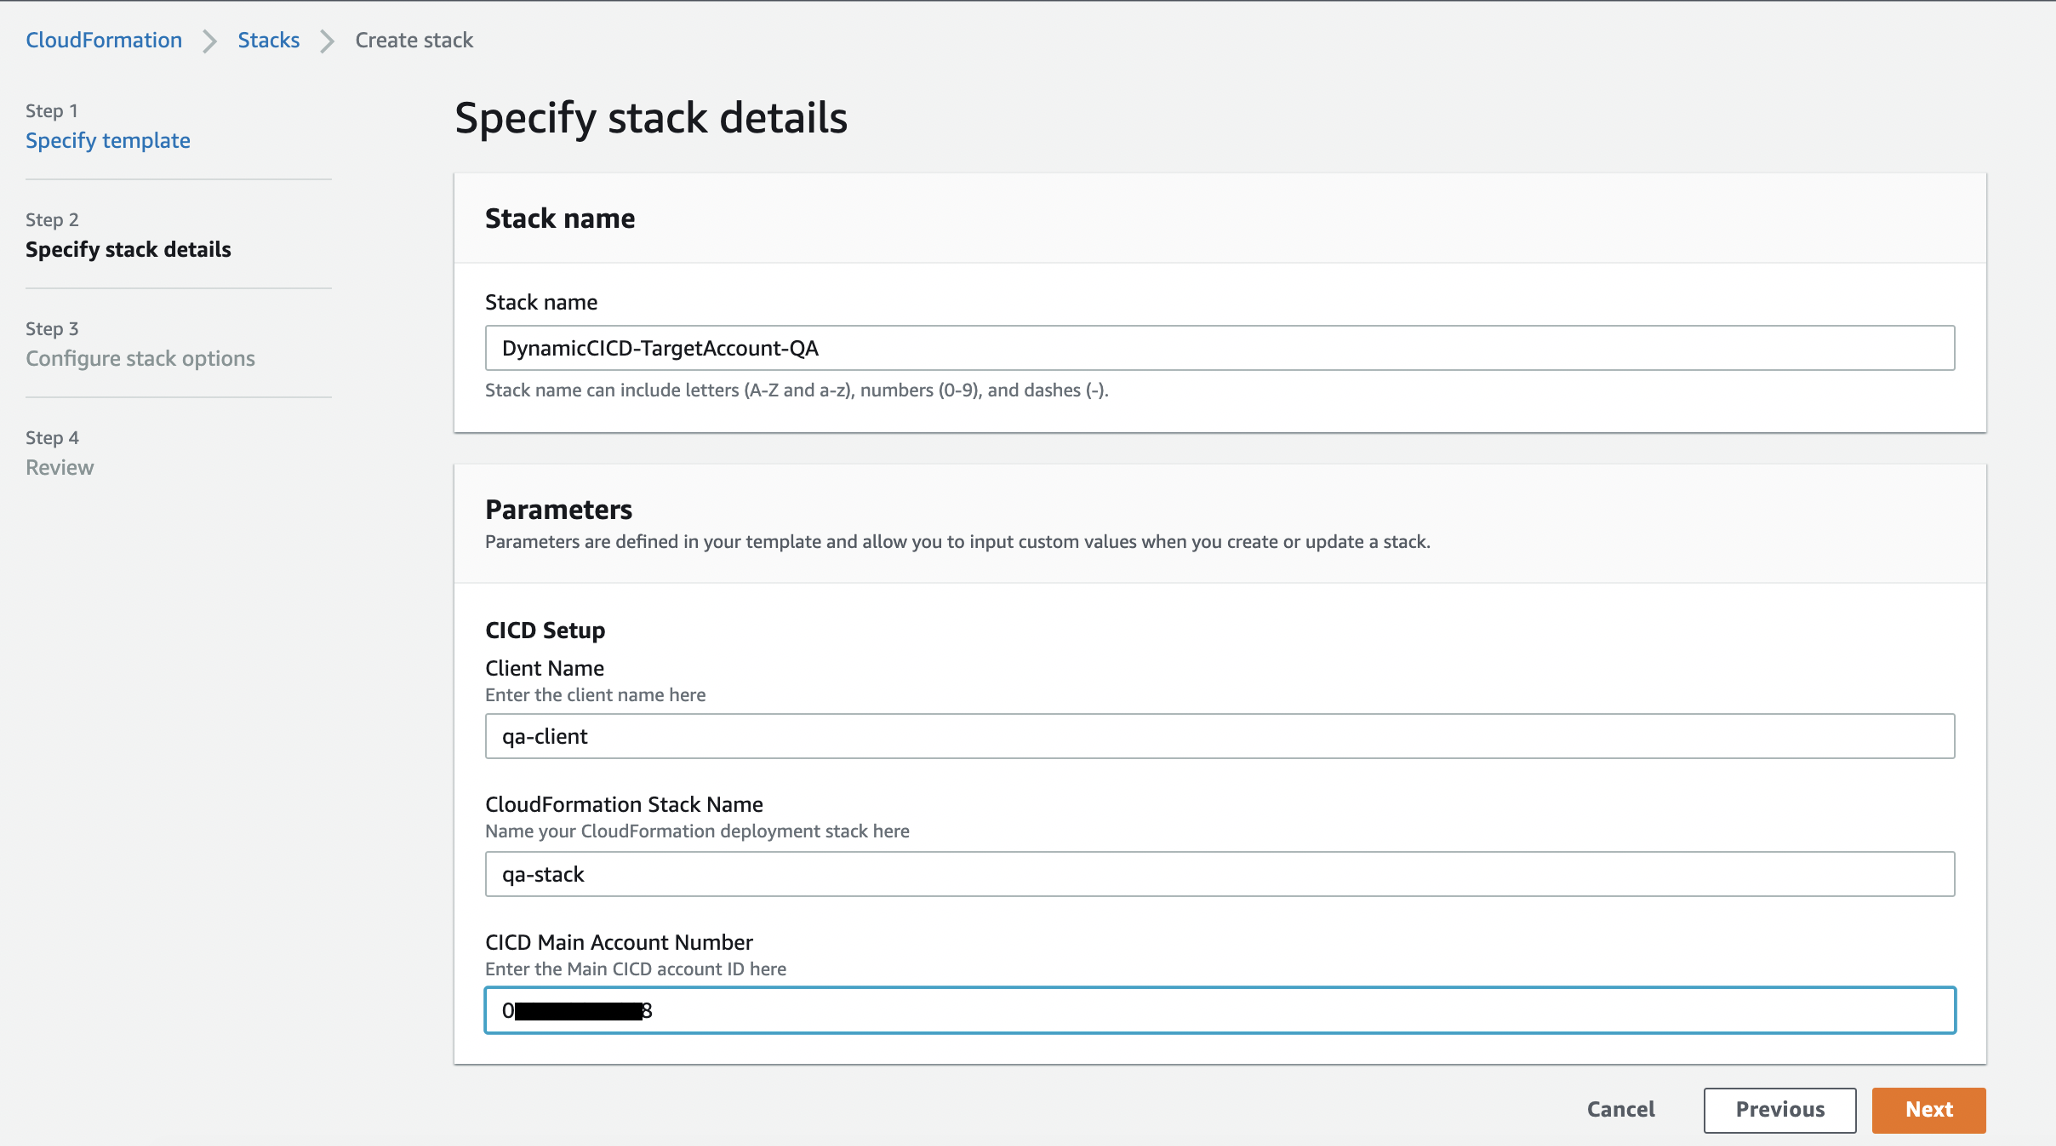Click the Previous button
The width and height of the screenshot is (2056, 1146).
[x=1779, y=1109]
